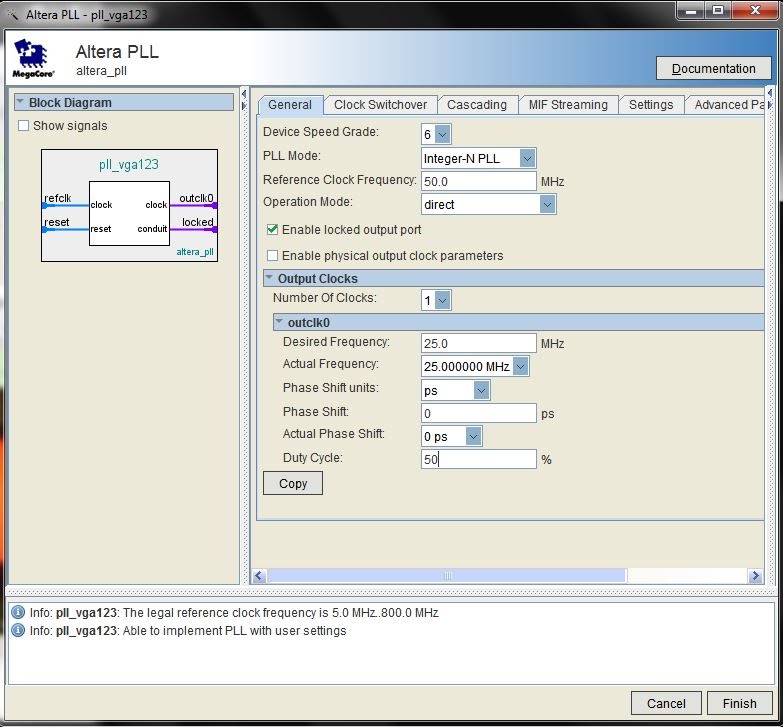Click horizontal scrollbar right arrow
Screen dimensions: 783x727
point(755,576)
